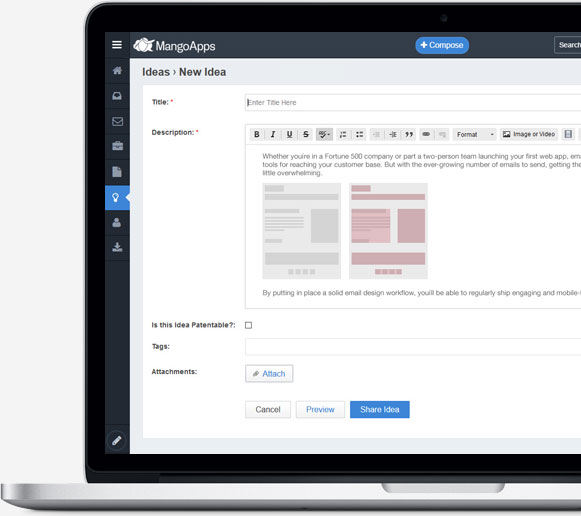Open the documents file icon
The width and height of the screenshot is (581, 516).
[117, 172]
